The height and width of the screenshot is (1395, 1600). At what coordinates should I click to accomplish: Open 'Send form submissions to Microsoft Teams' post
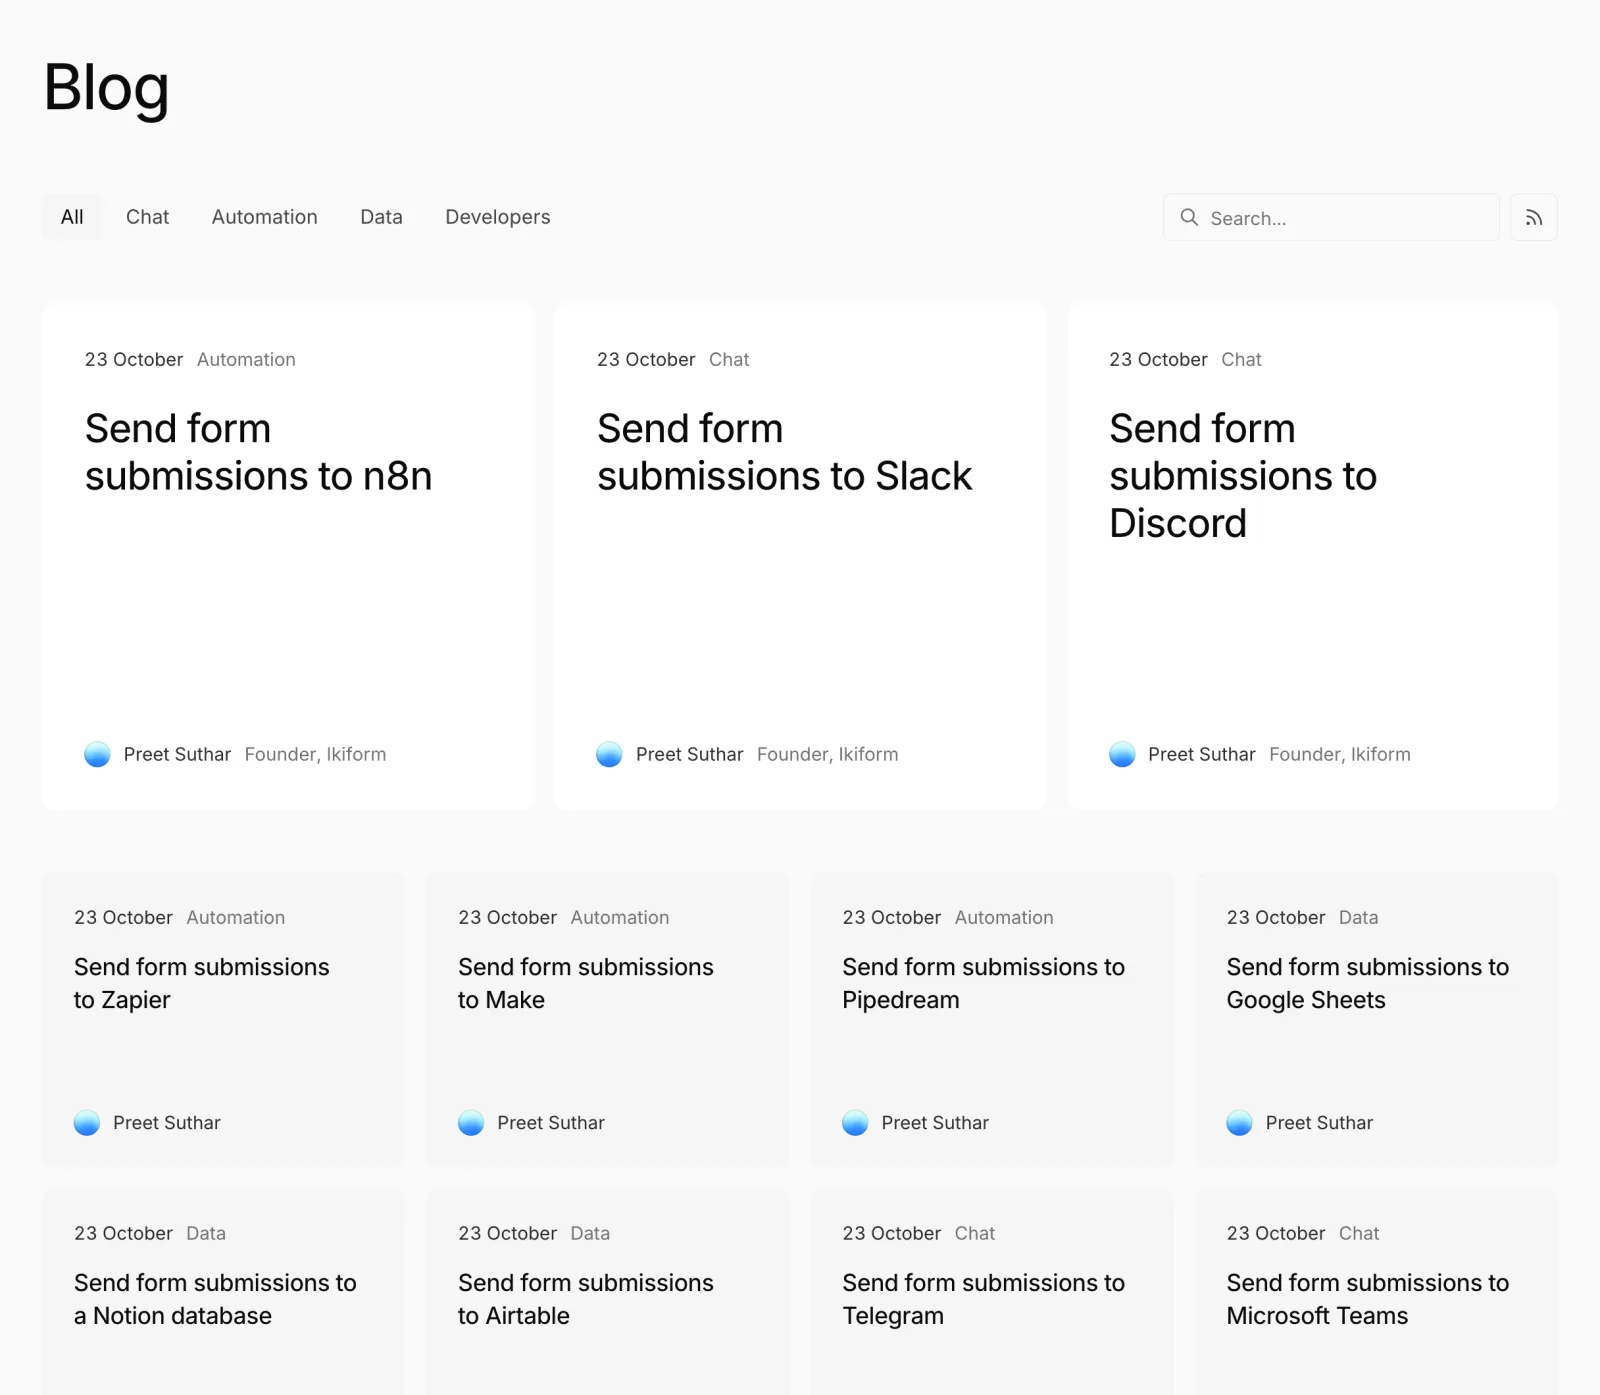(x=1367, y=1299)
